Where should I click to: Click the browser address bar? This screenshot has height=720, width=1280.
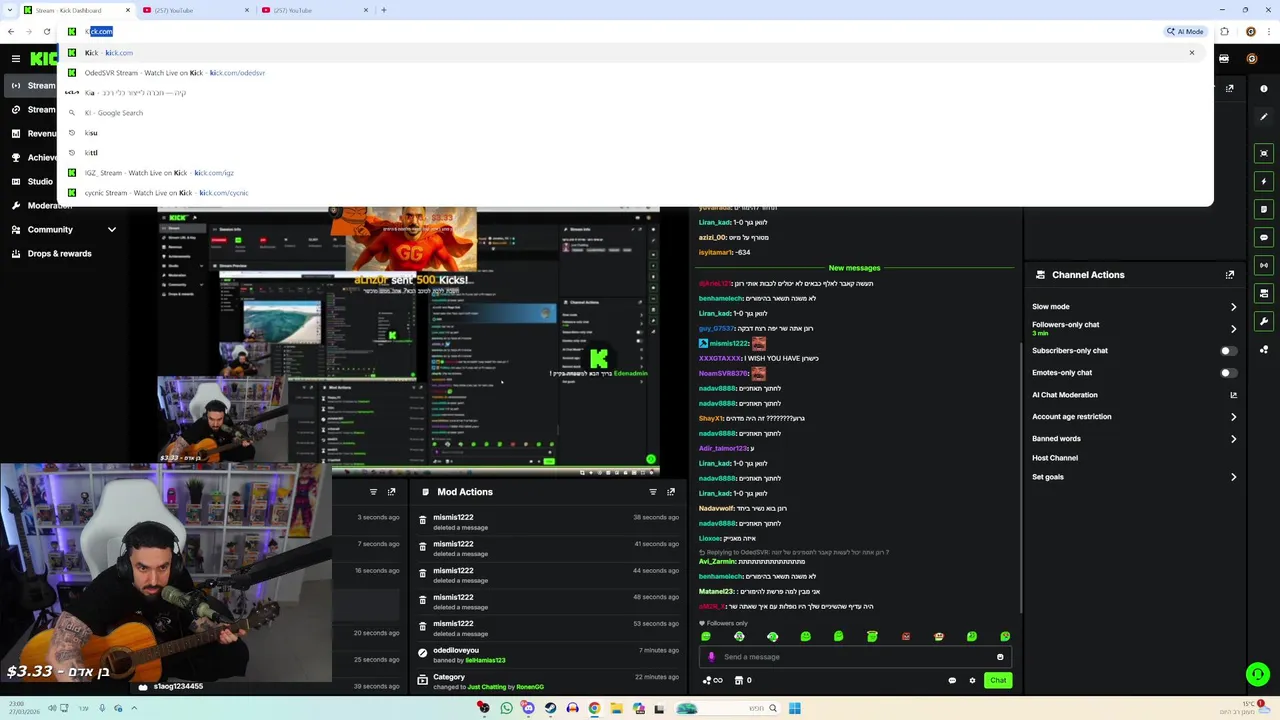coord(610,32)
